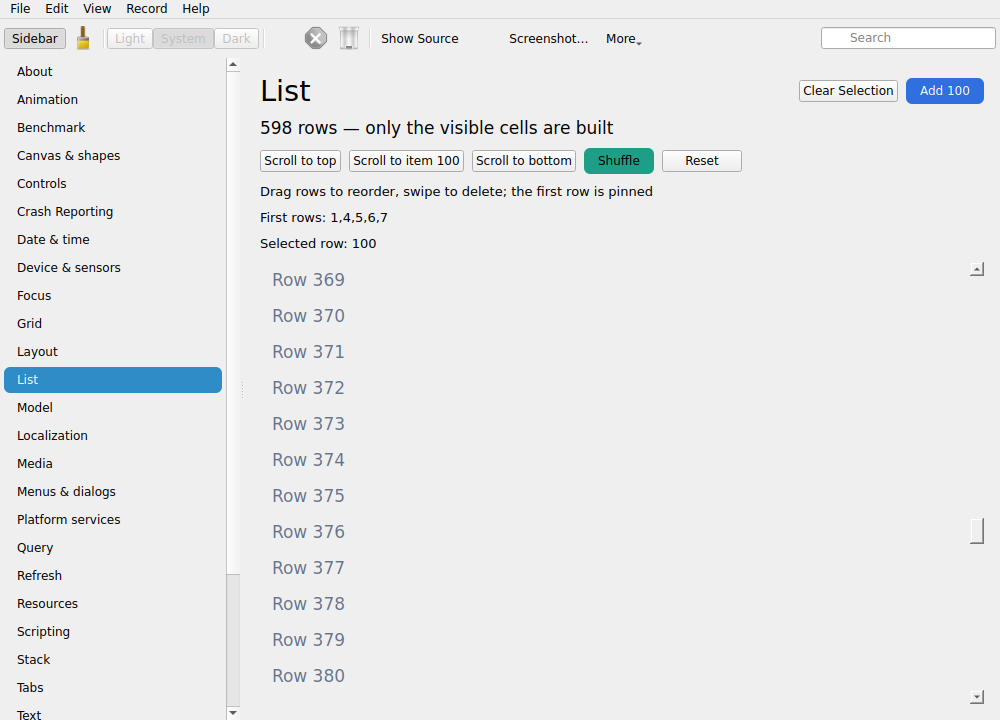Select Row 371 in the list

[x=615, y=352]
